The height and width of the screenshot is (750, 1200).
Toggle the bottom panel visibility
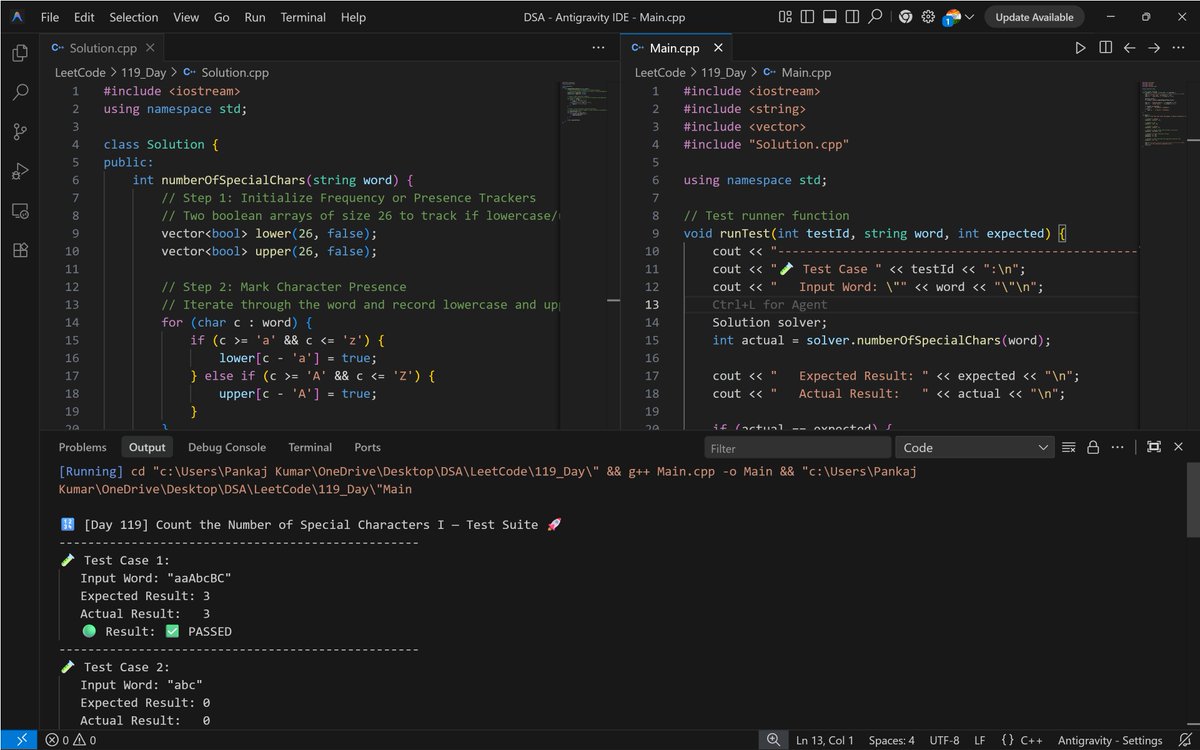point(829,17)
